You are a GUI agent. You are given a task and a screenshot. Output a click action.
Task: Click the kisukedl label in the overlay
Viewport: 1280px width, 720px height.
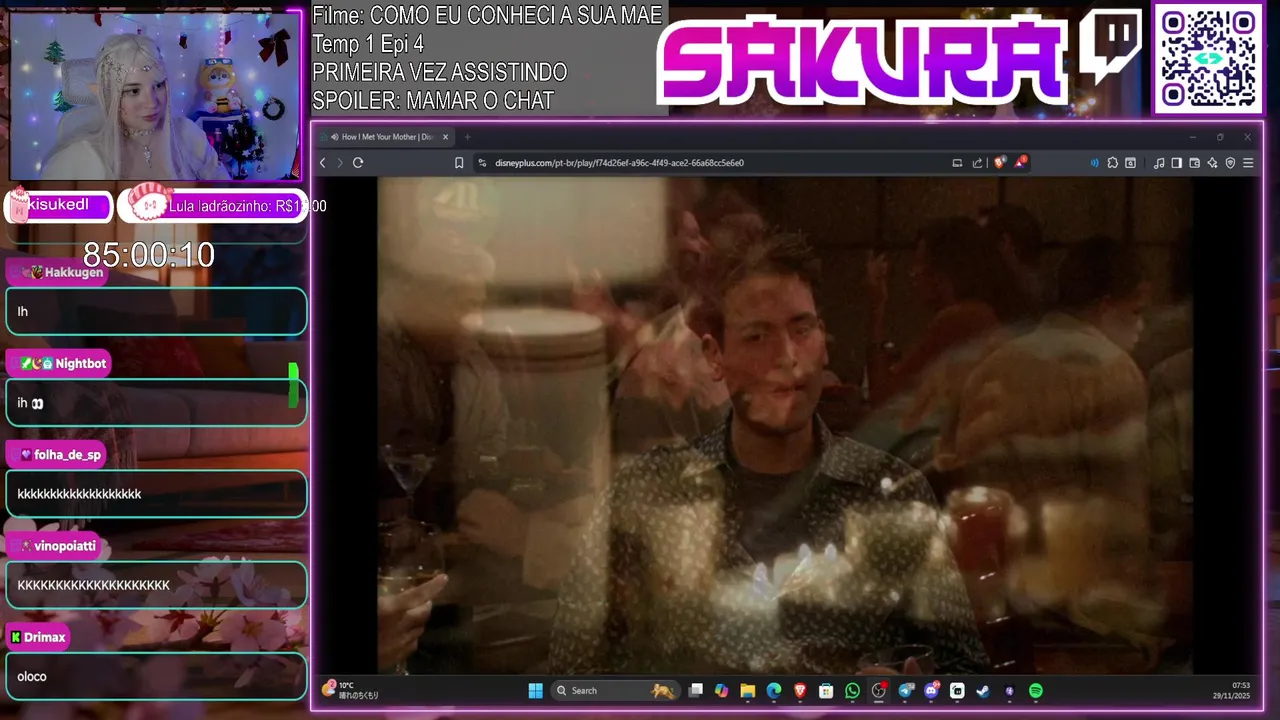tap(58, 205)
